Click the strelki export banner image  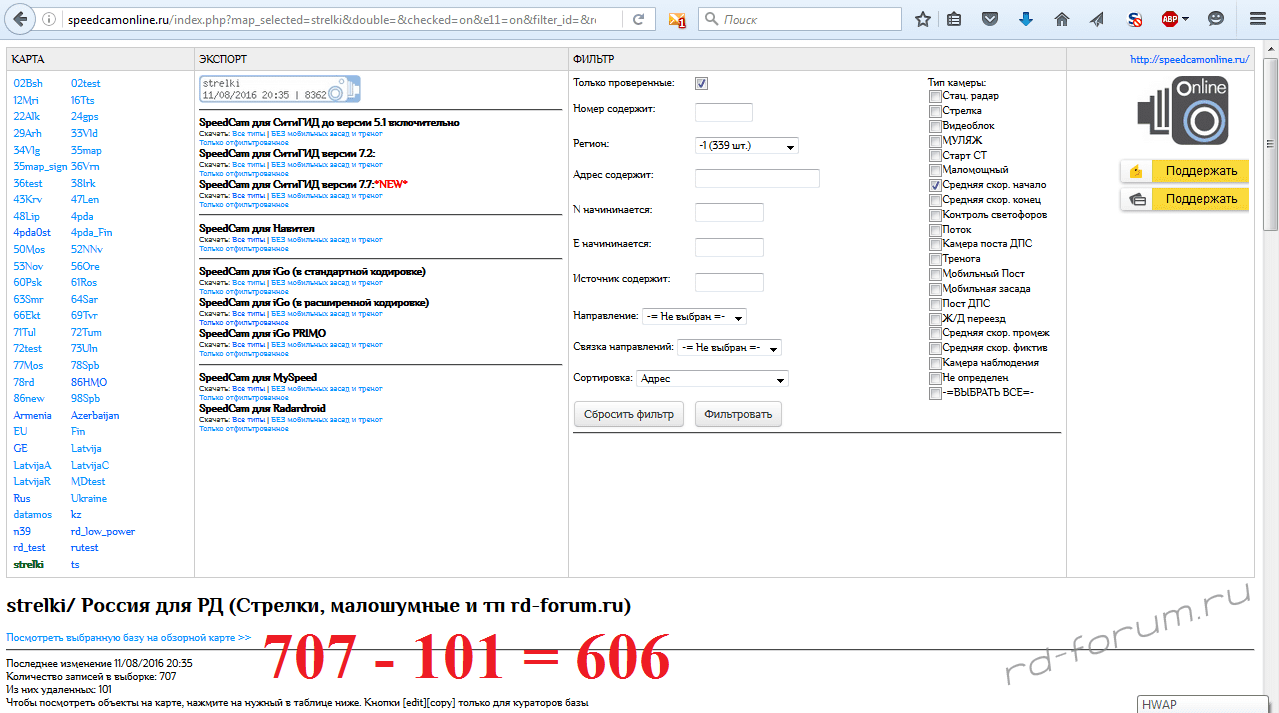pos(279,90)
